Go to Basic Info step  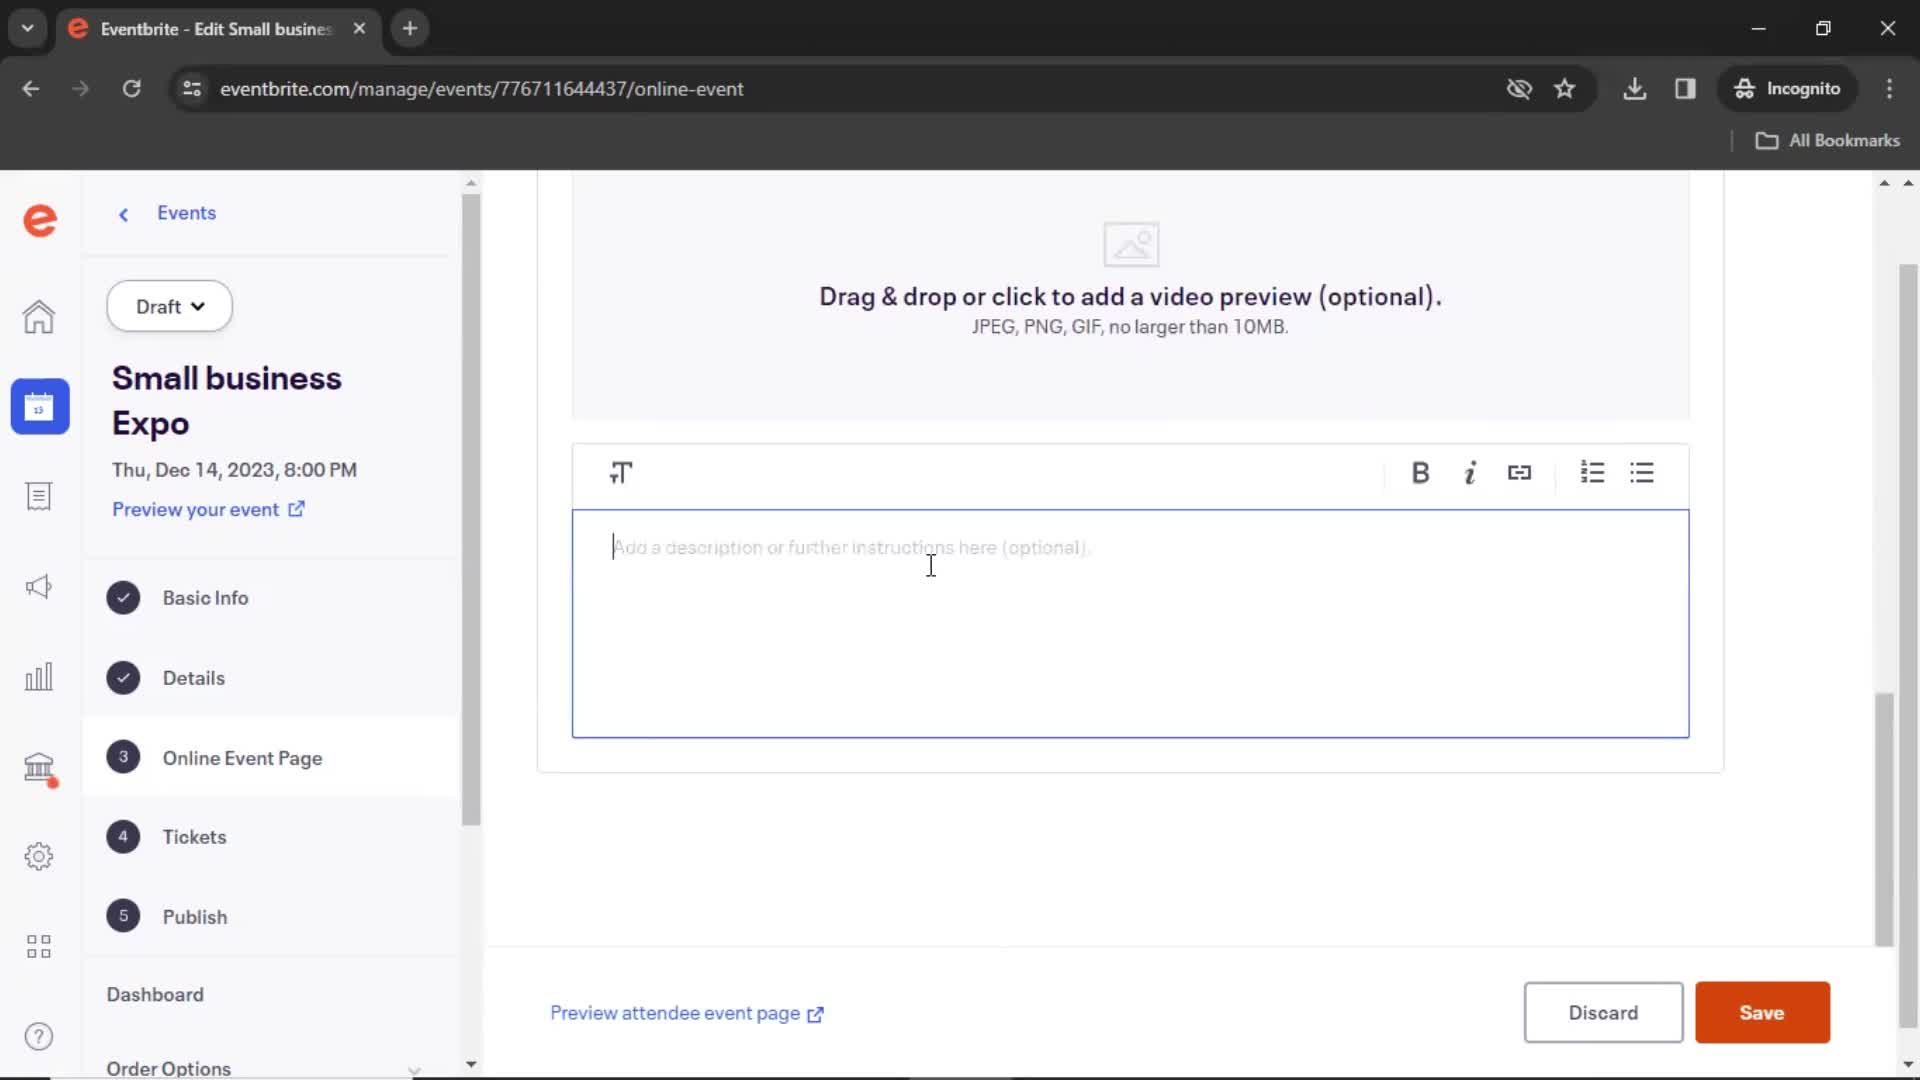point(205,598)
